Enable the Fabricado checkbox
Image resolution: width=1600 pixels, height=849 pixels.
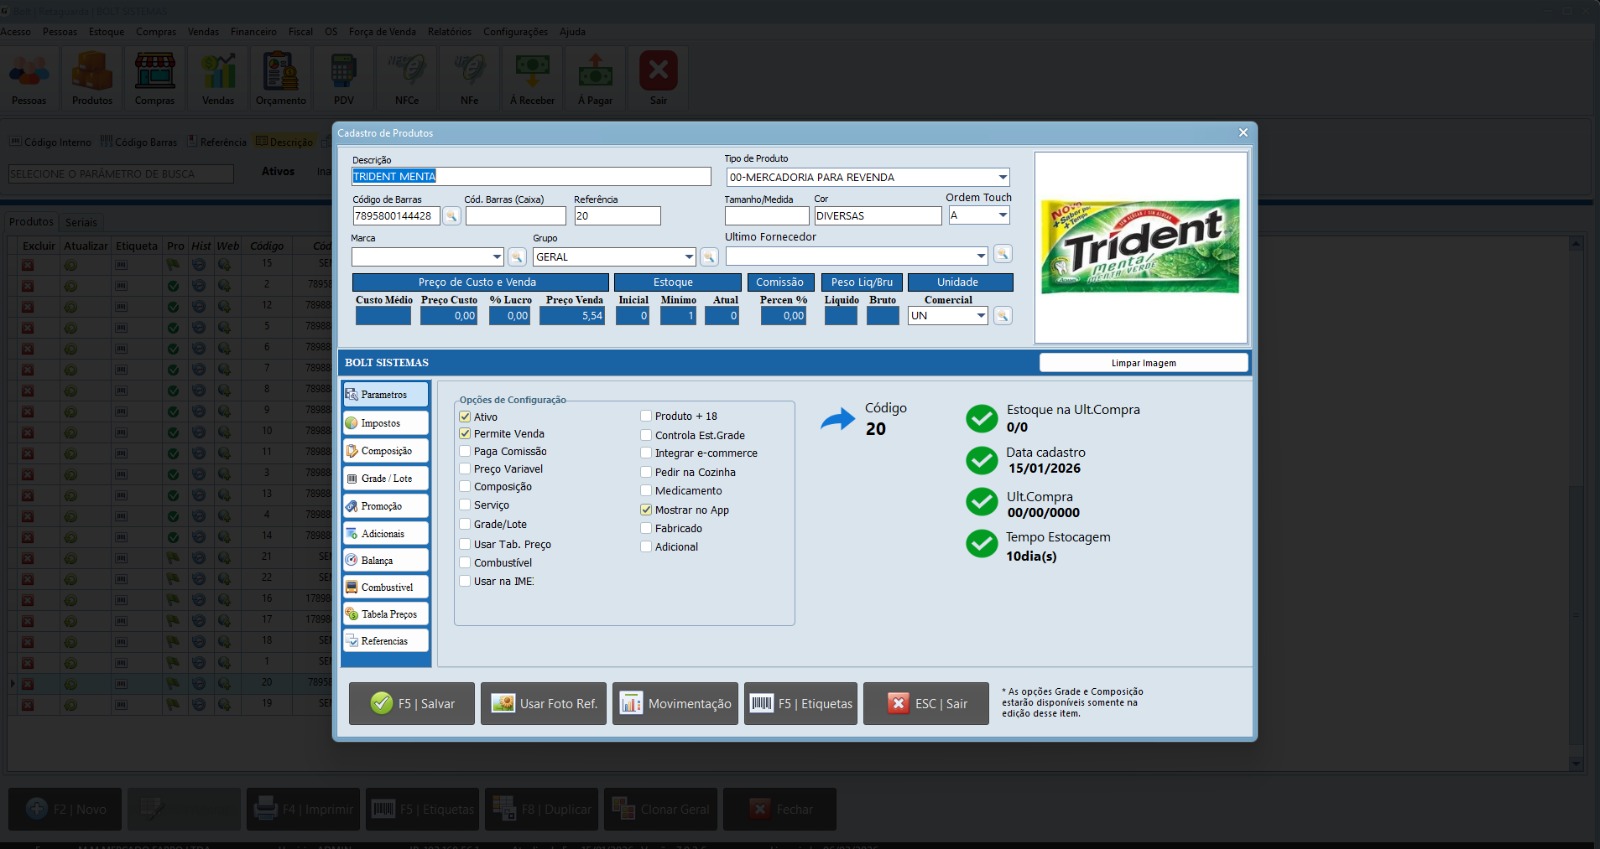click(x=646, y=528)
